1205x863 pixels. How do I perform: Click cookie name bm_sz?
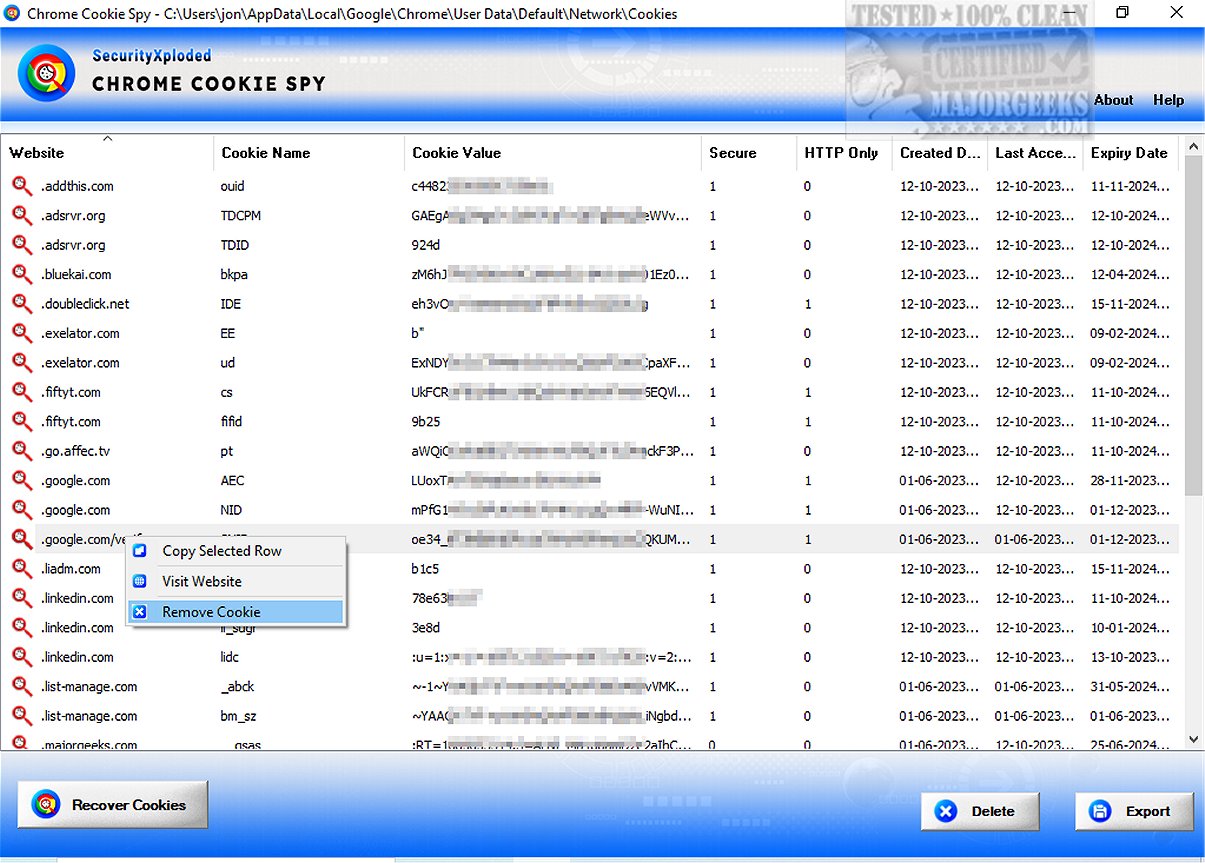pyautogui.click(x=237, y=716)
